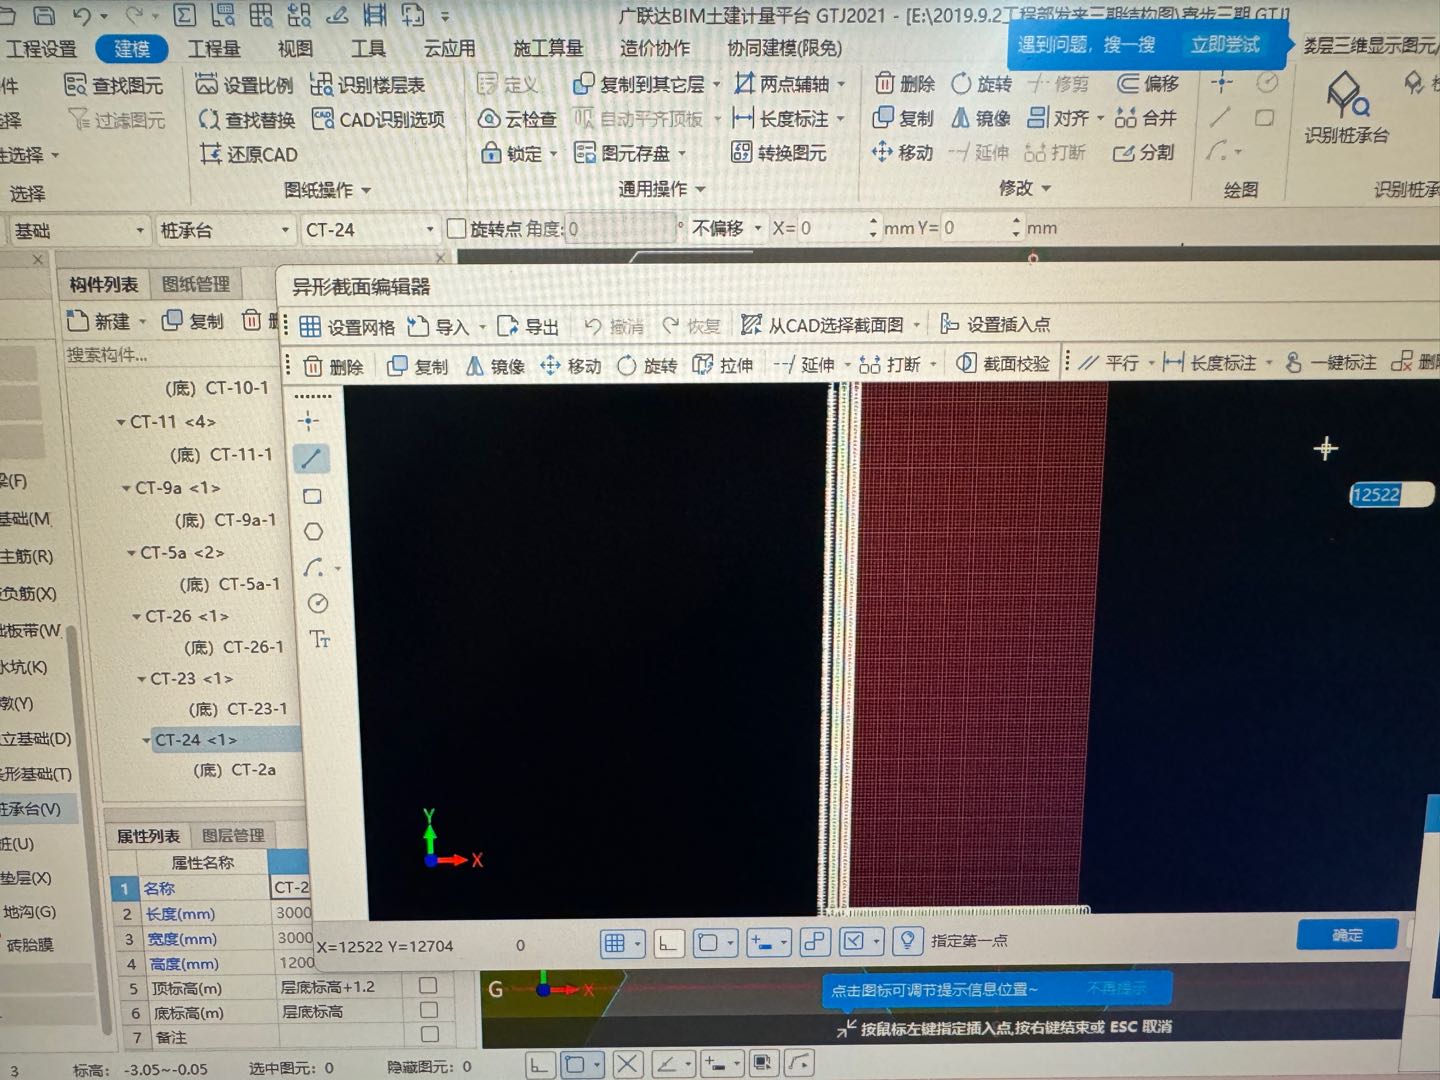
Task: Click 设置插入点 in section editor
Action: [x=995, y=324]
